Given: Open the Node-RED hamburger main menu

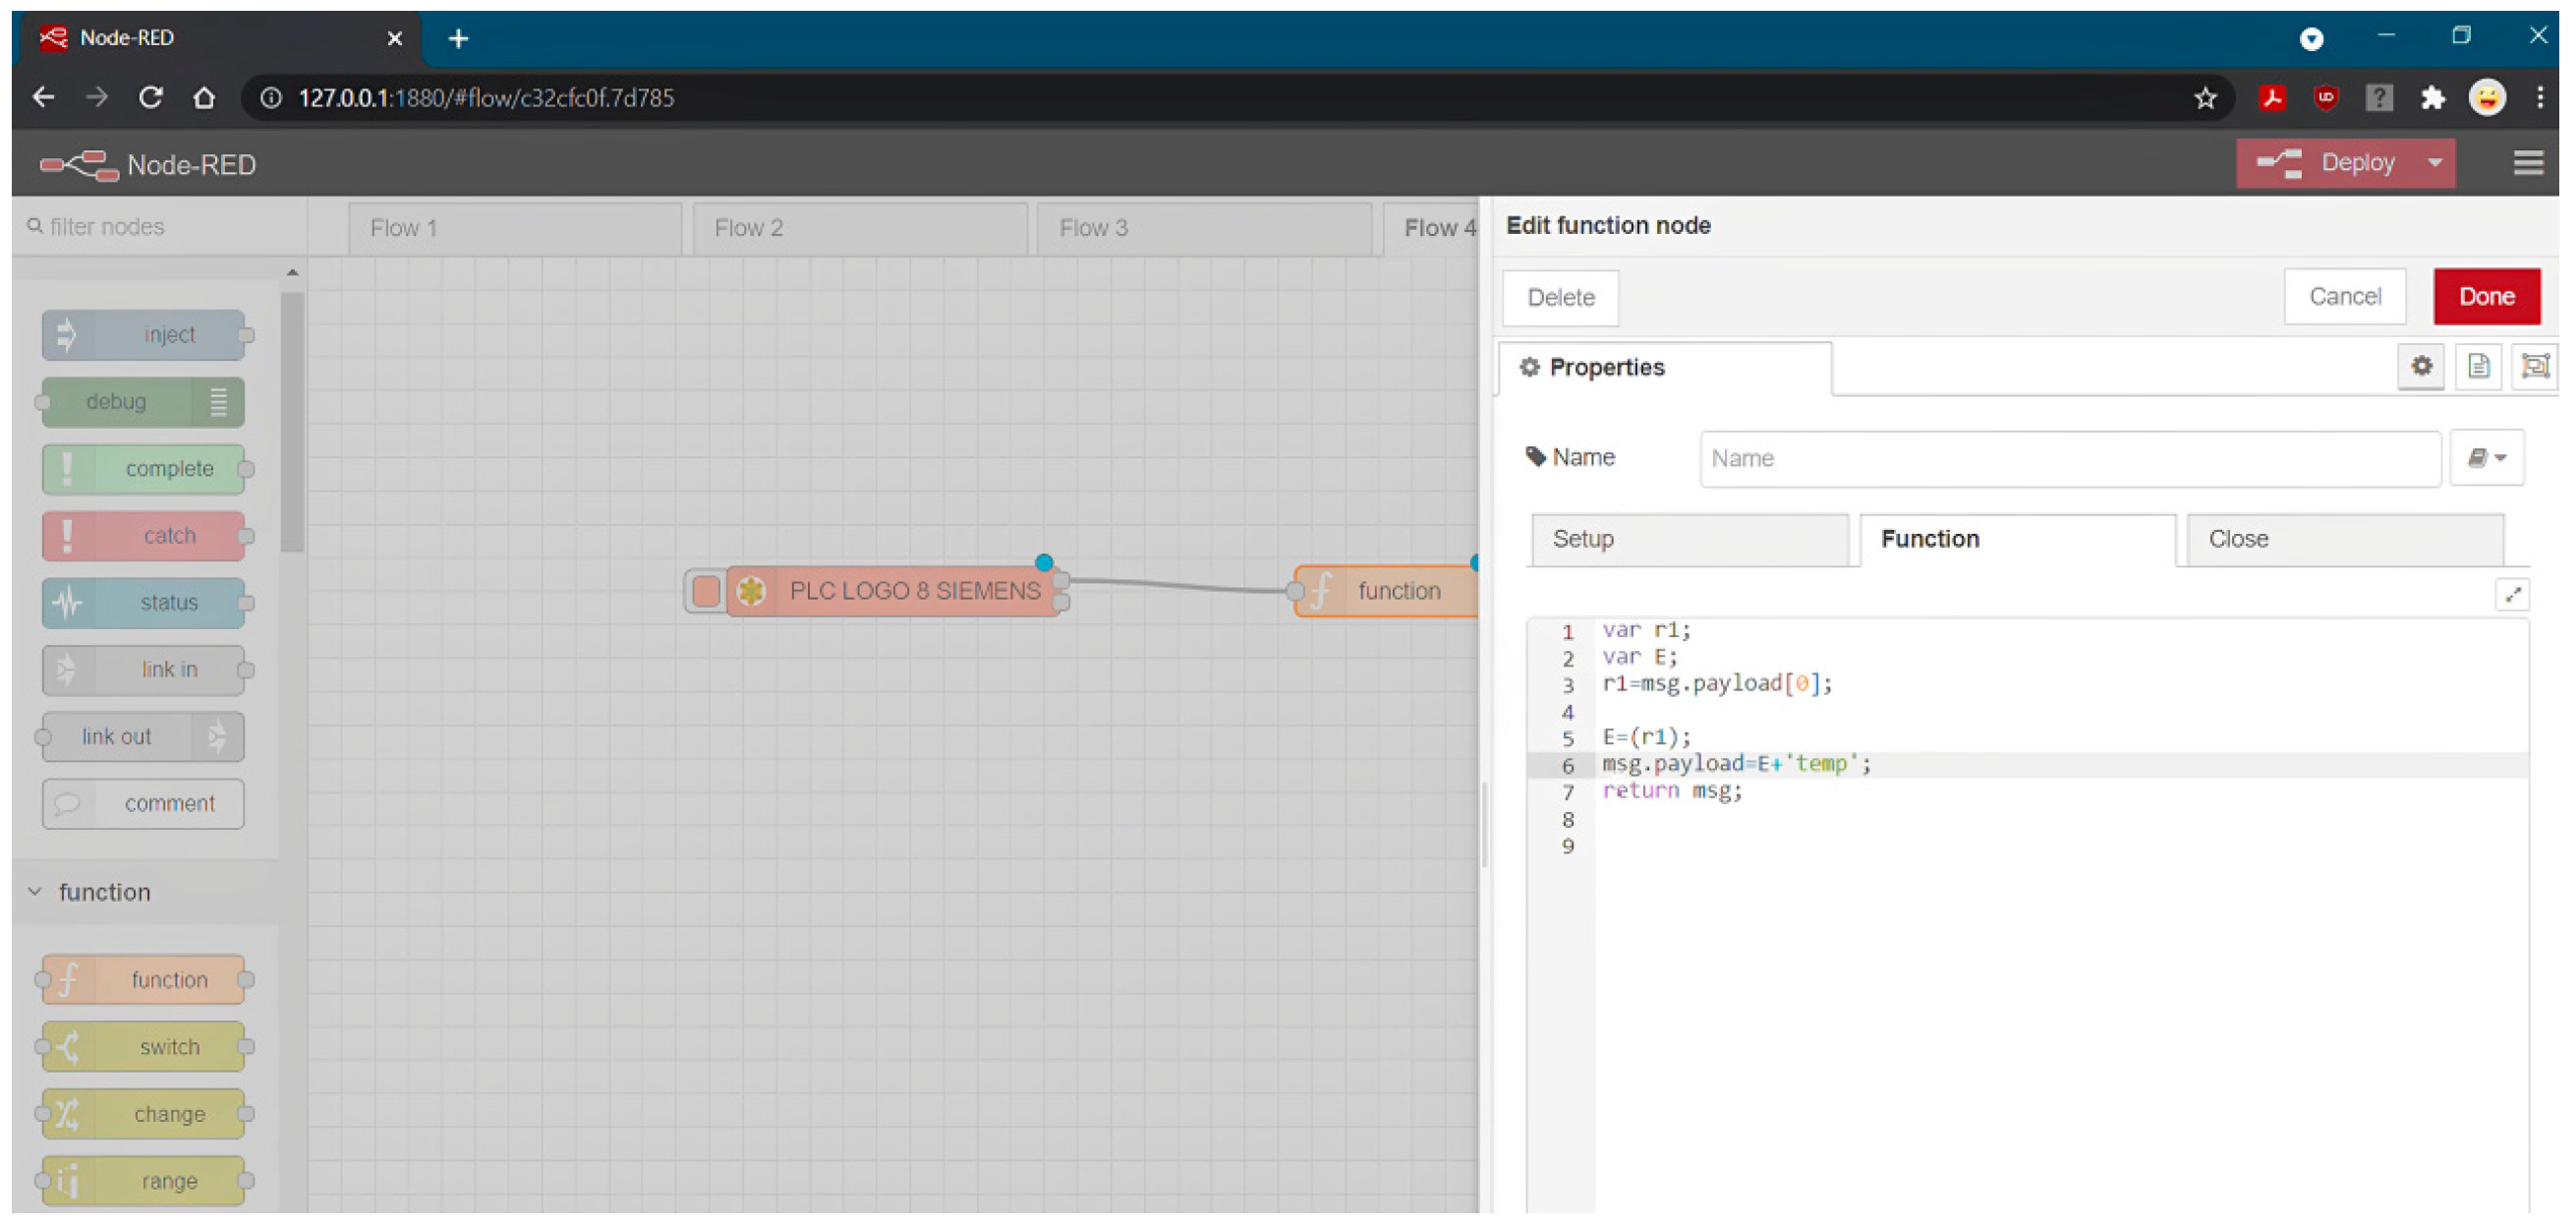Looking at the screenshot, I should pos(2527,163).
